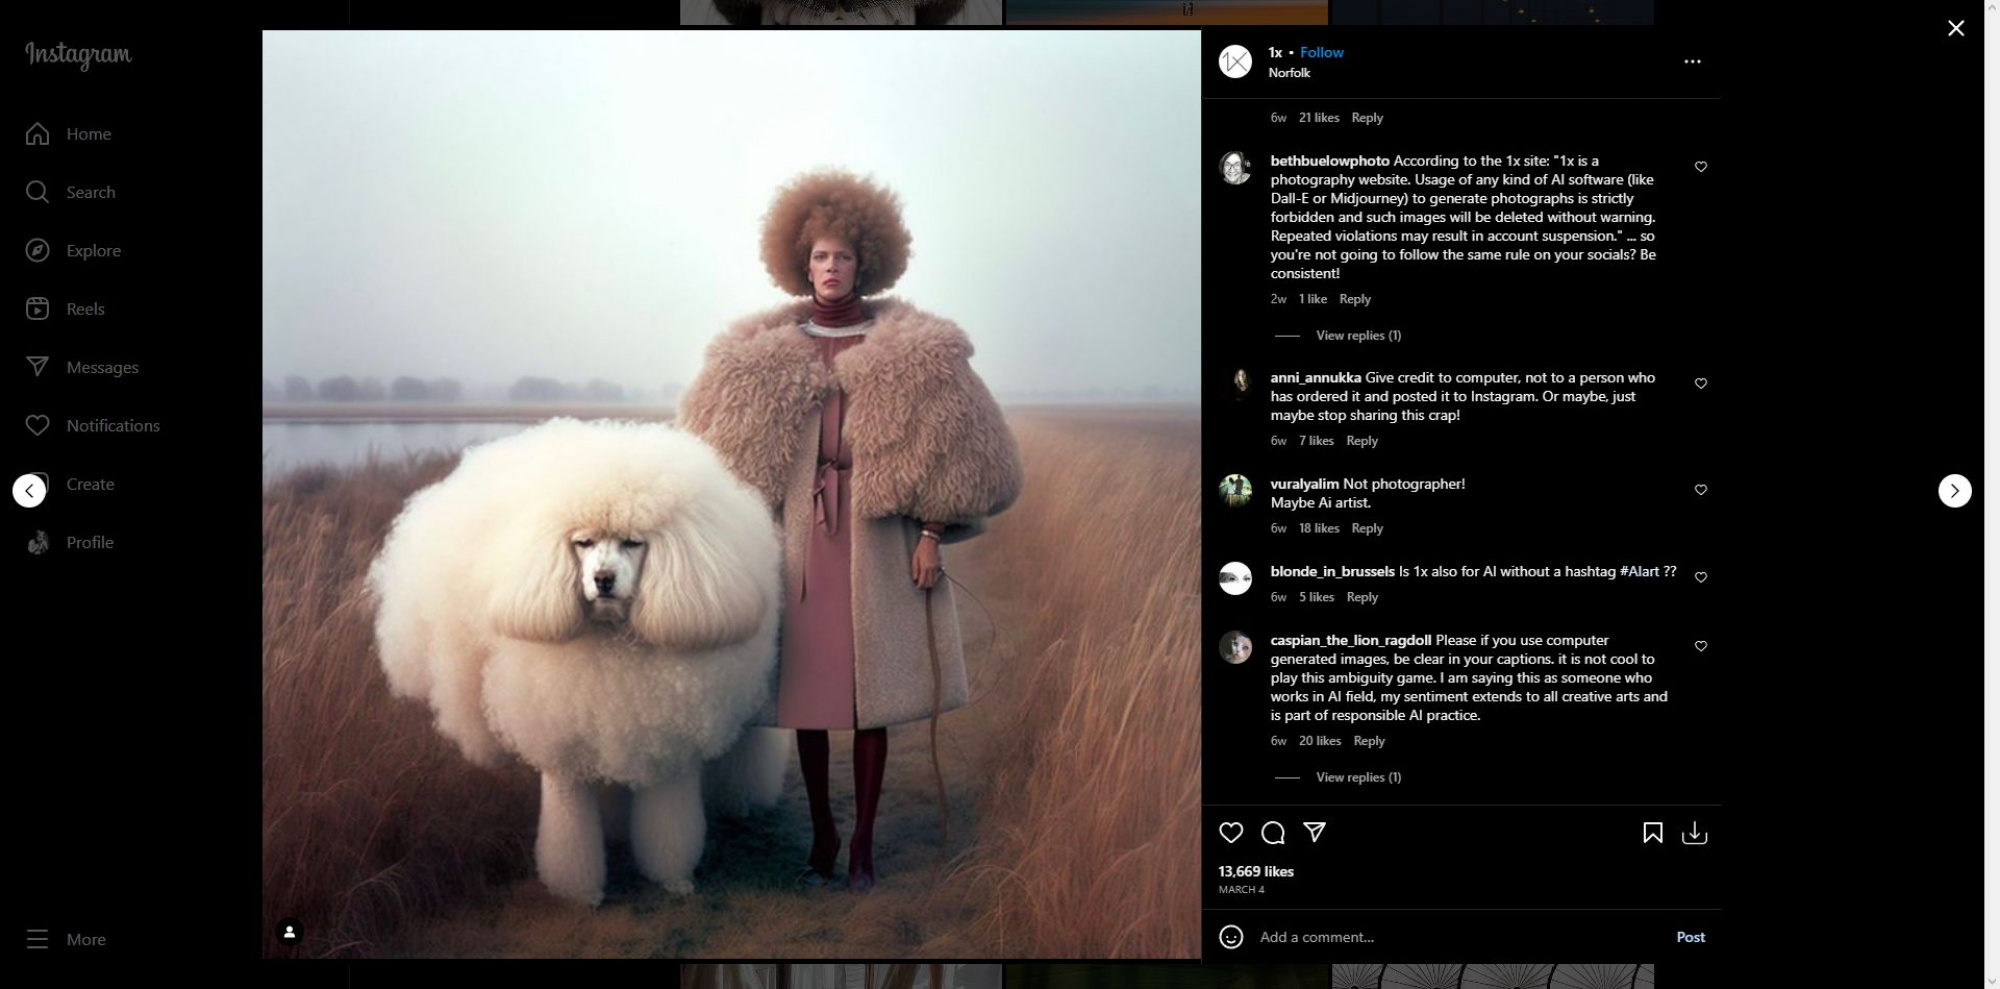Reply to vuralyalim's comment
Screen dimensions: 2000x989
(1367, 529)
